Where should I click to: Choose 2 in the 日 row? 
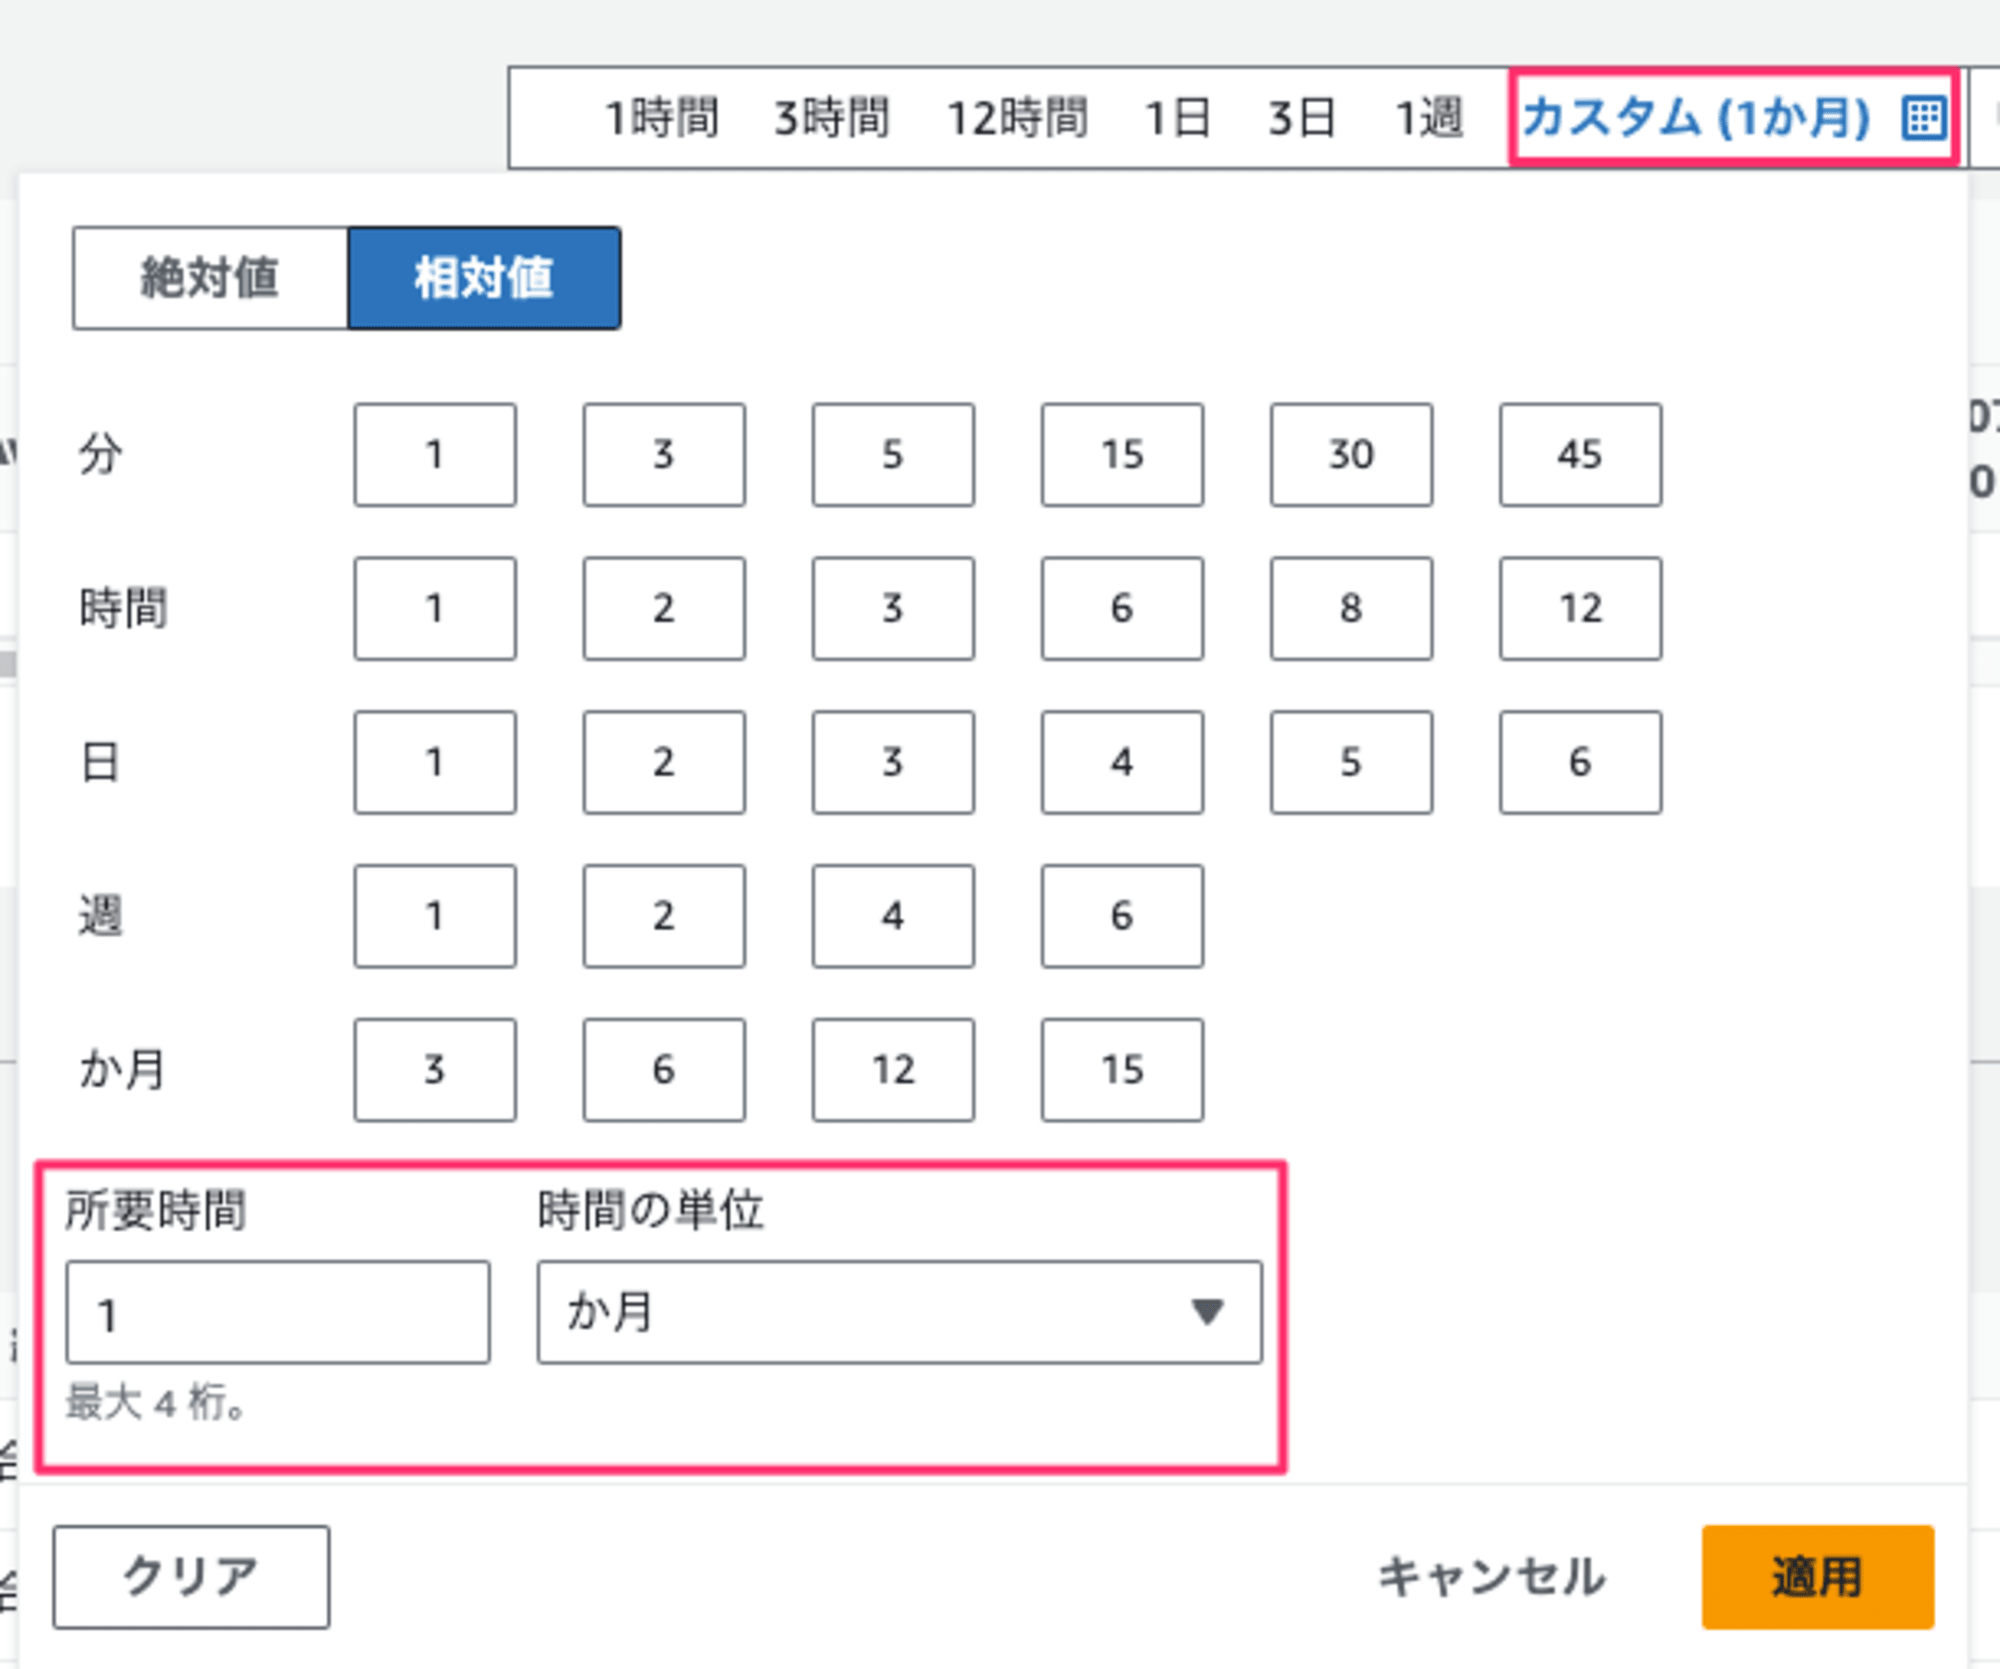pos(664,763)
